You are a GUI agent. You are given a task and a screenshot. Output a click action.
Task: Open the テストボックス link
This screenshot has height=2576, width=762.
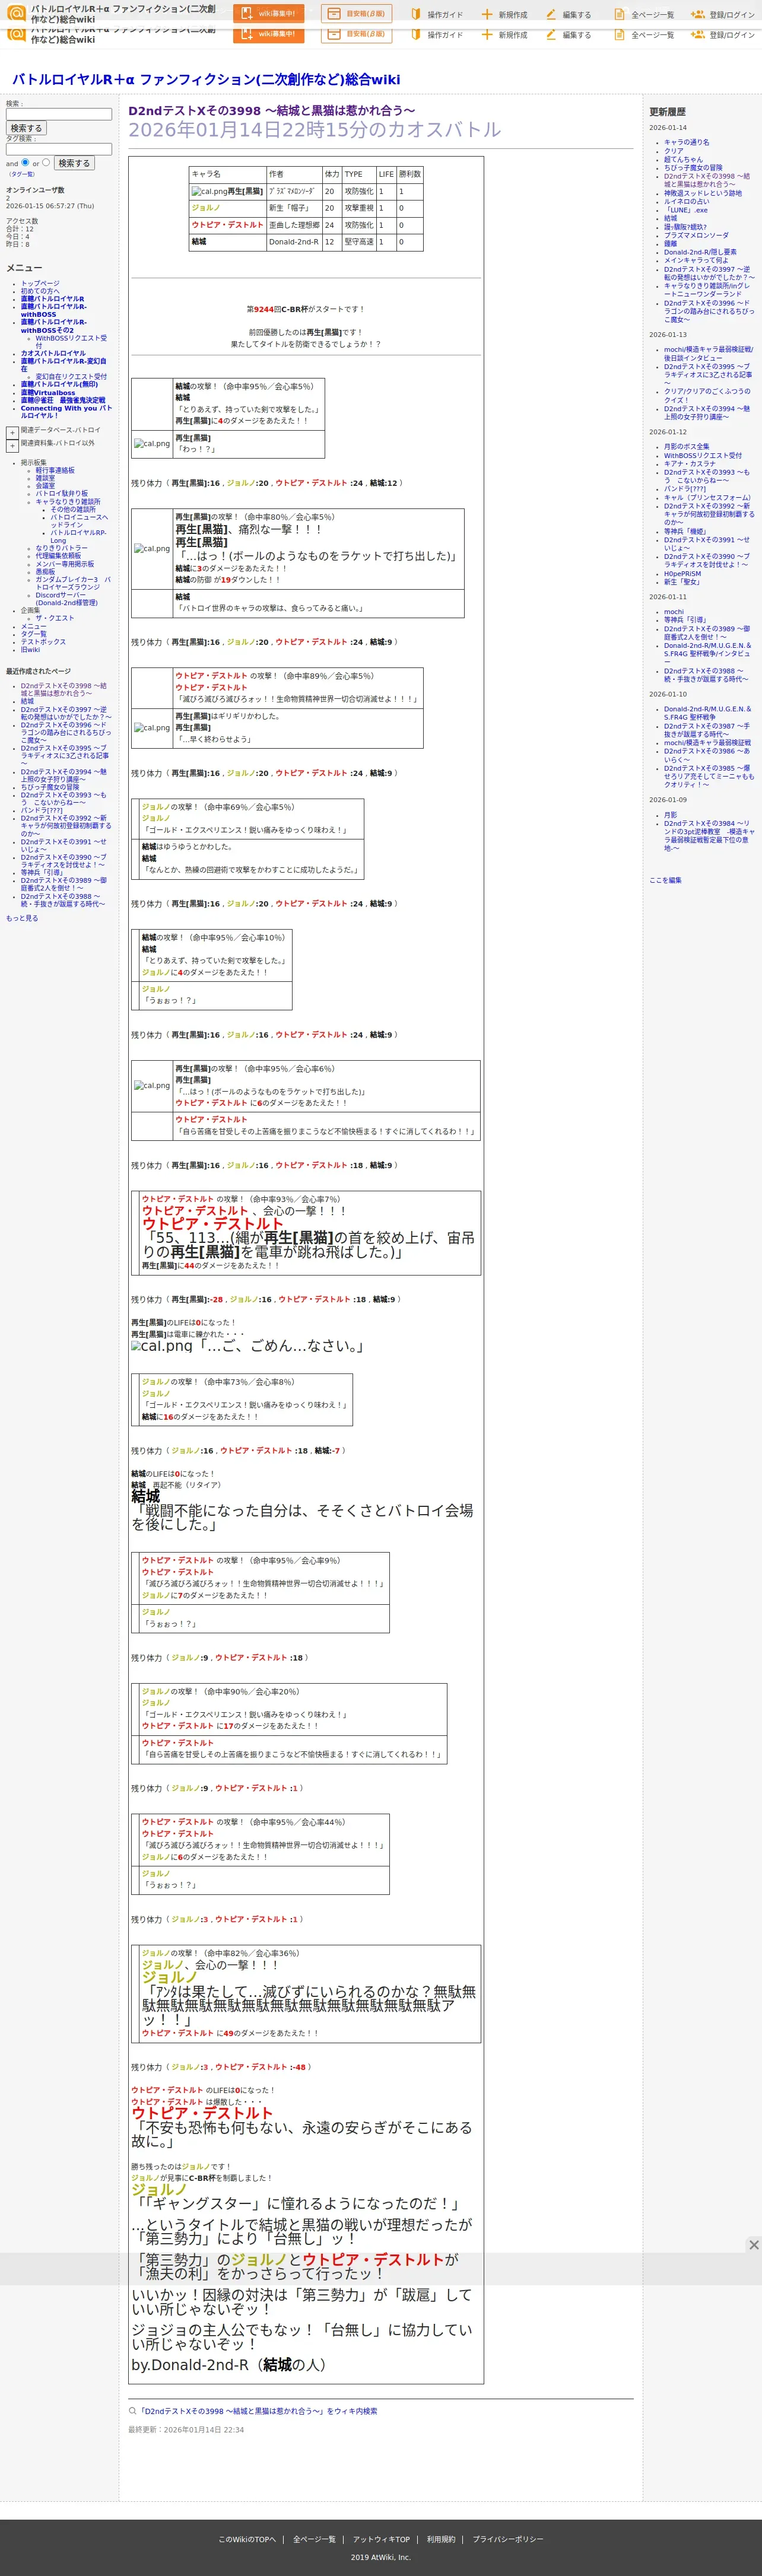click(x=43, y=642)
